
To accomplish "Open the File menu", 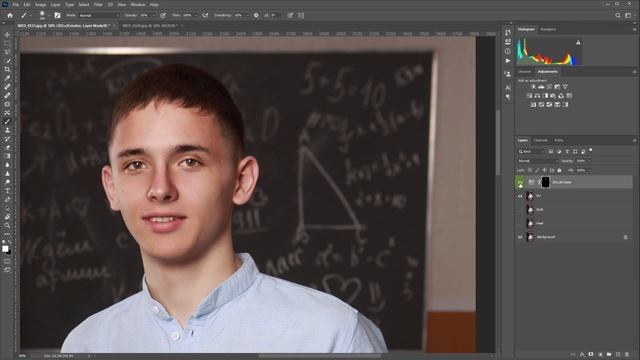I will tap(16, 4).
